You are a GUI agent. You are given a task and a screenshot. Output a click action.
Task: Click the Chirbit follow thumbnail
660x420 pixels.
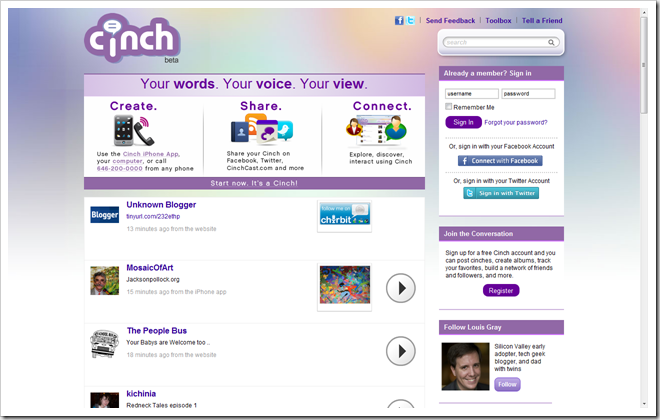(344, 214)
